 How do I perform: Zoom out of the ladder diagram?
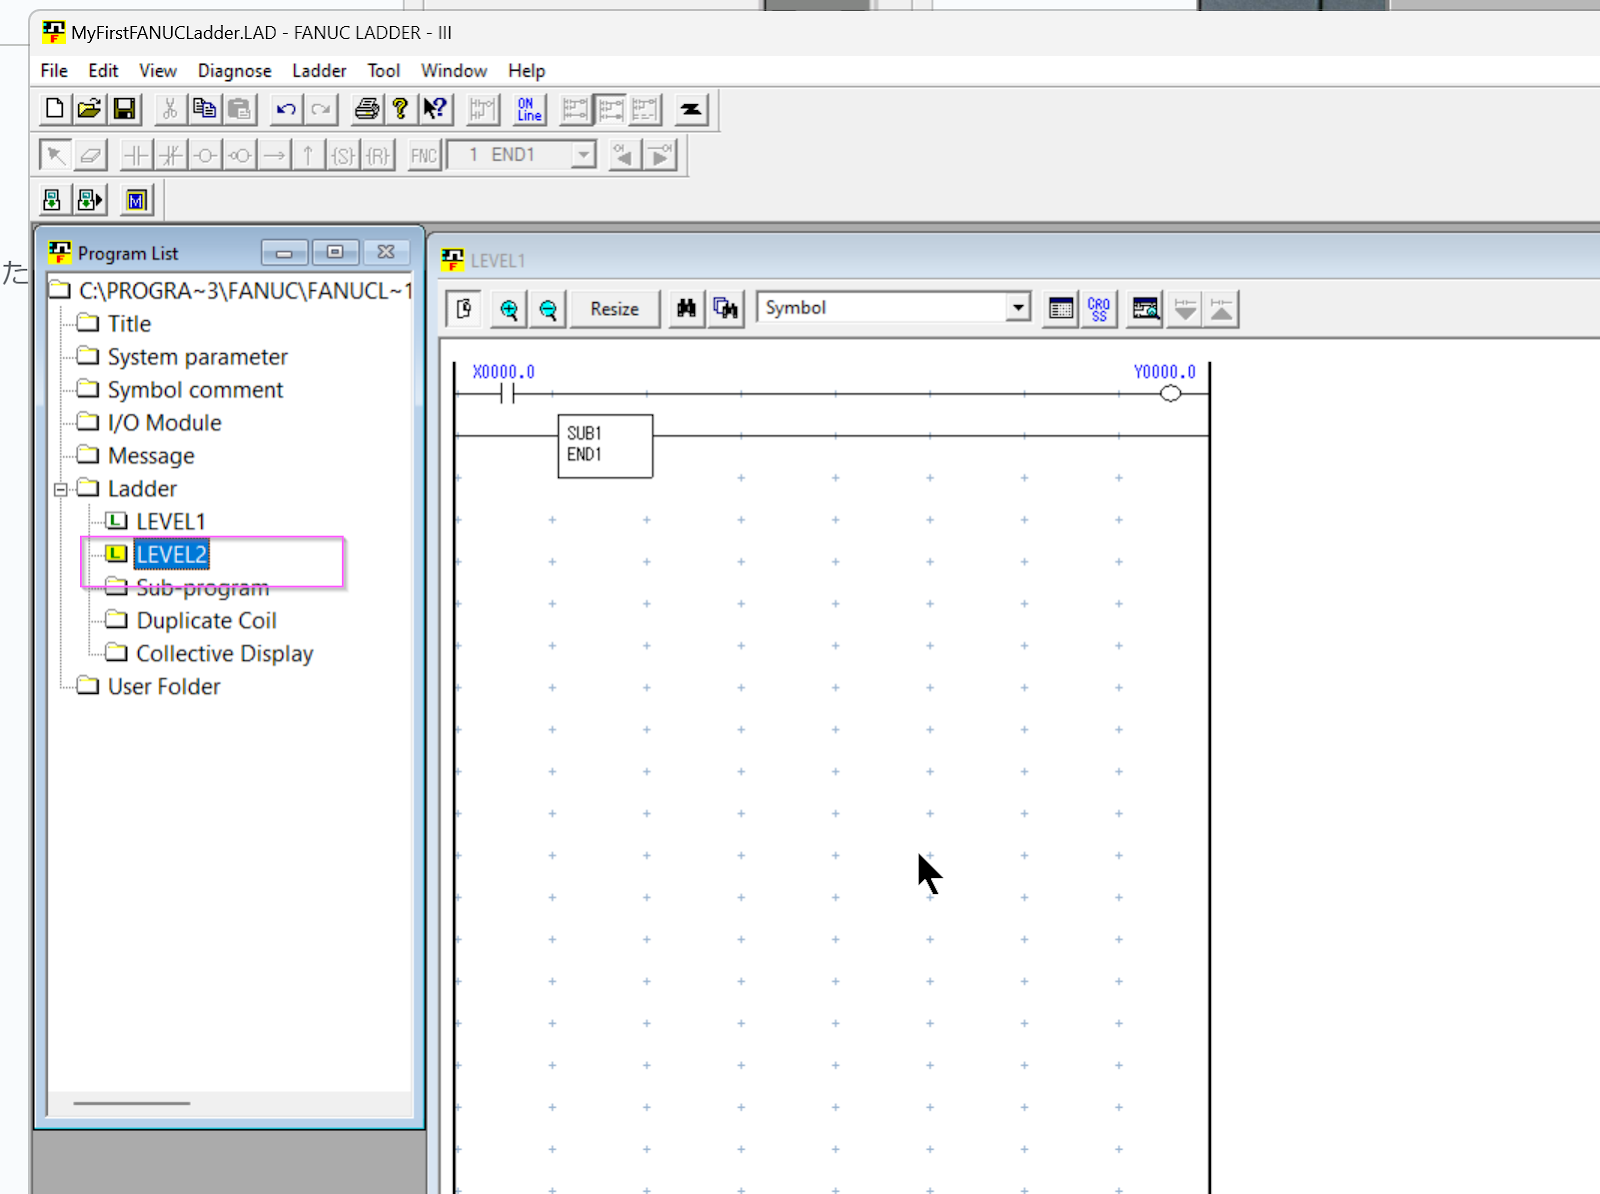pos(548,309)
